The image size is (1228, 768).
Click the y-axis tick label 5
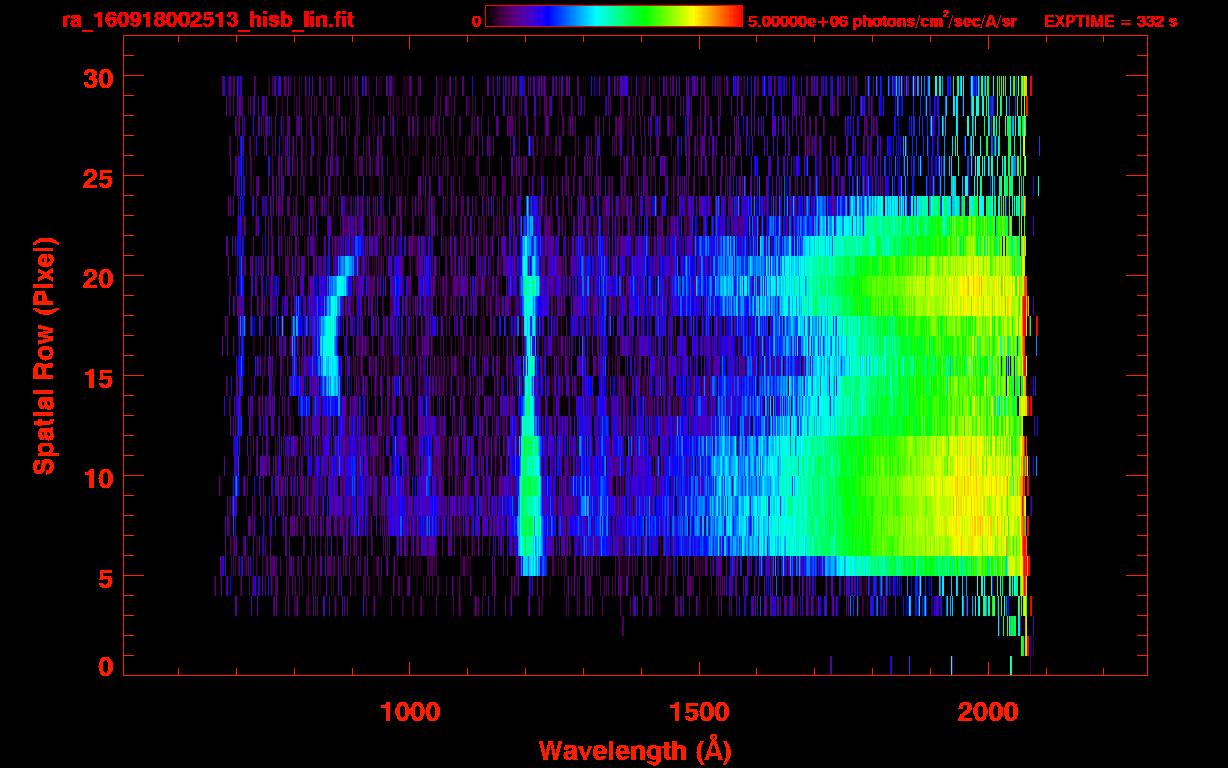coord(104,577)
